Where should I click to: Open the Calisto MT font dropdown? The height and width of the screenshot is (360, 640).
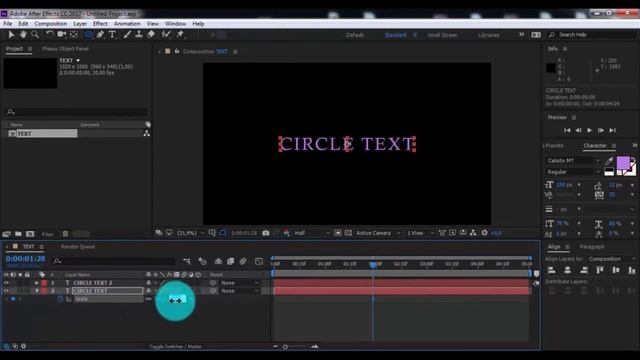point(574,161)
